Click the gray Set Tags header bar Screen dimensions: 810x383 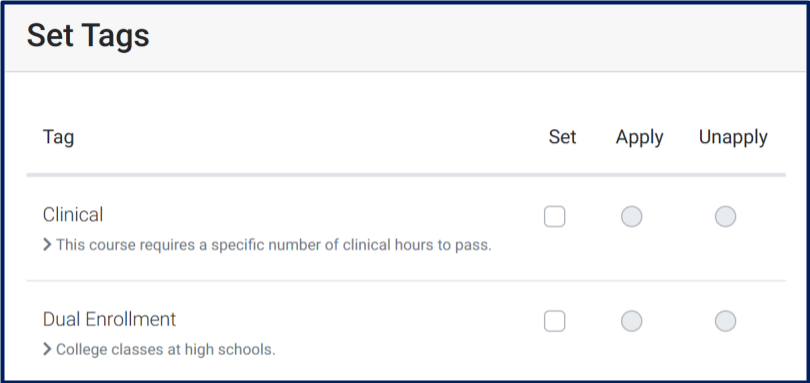pyautogui.click(x=405, y=38)
